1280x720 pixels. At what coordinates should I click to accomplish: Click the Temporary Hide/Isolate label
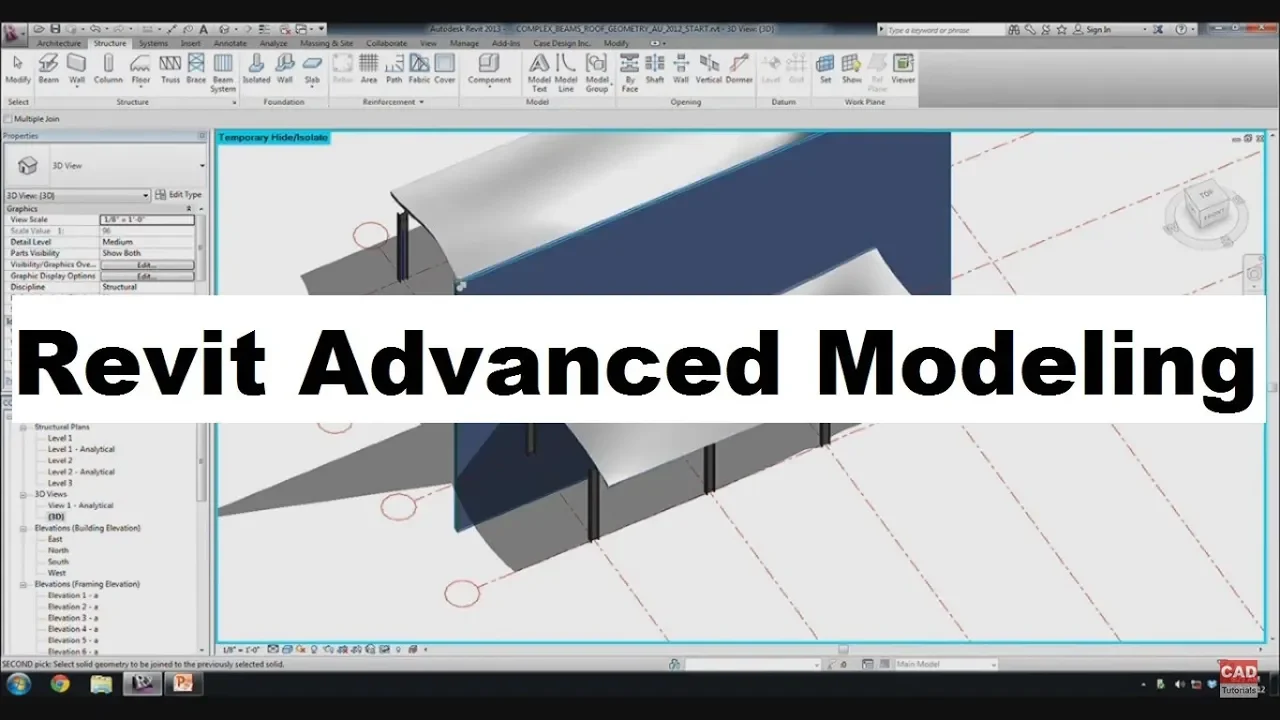pos(273,137)
